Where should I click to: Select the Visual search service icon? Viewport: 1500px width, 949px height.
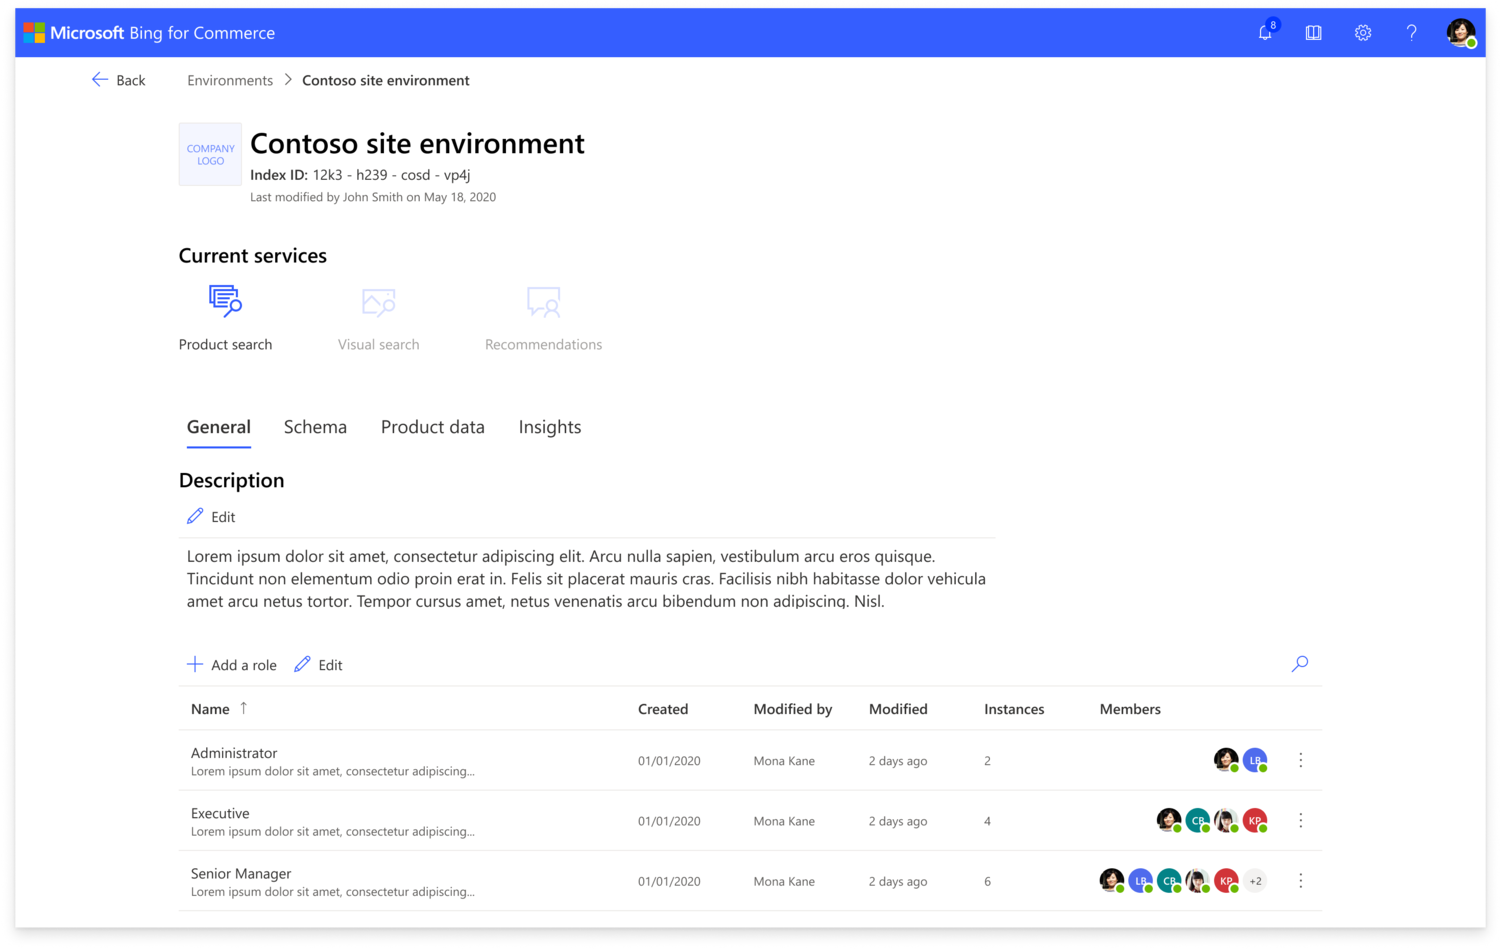(378, 301)
